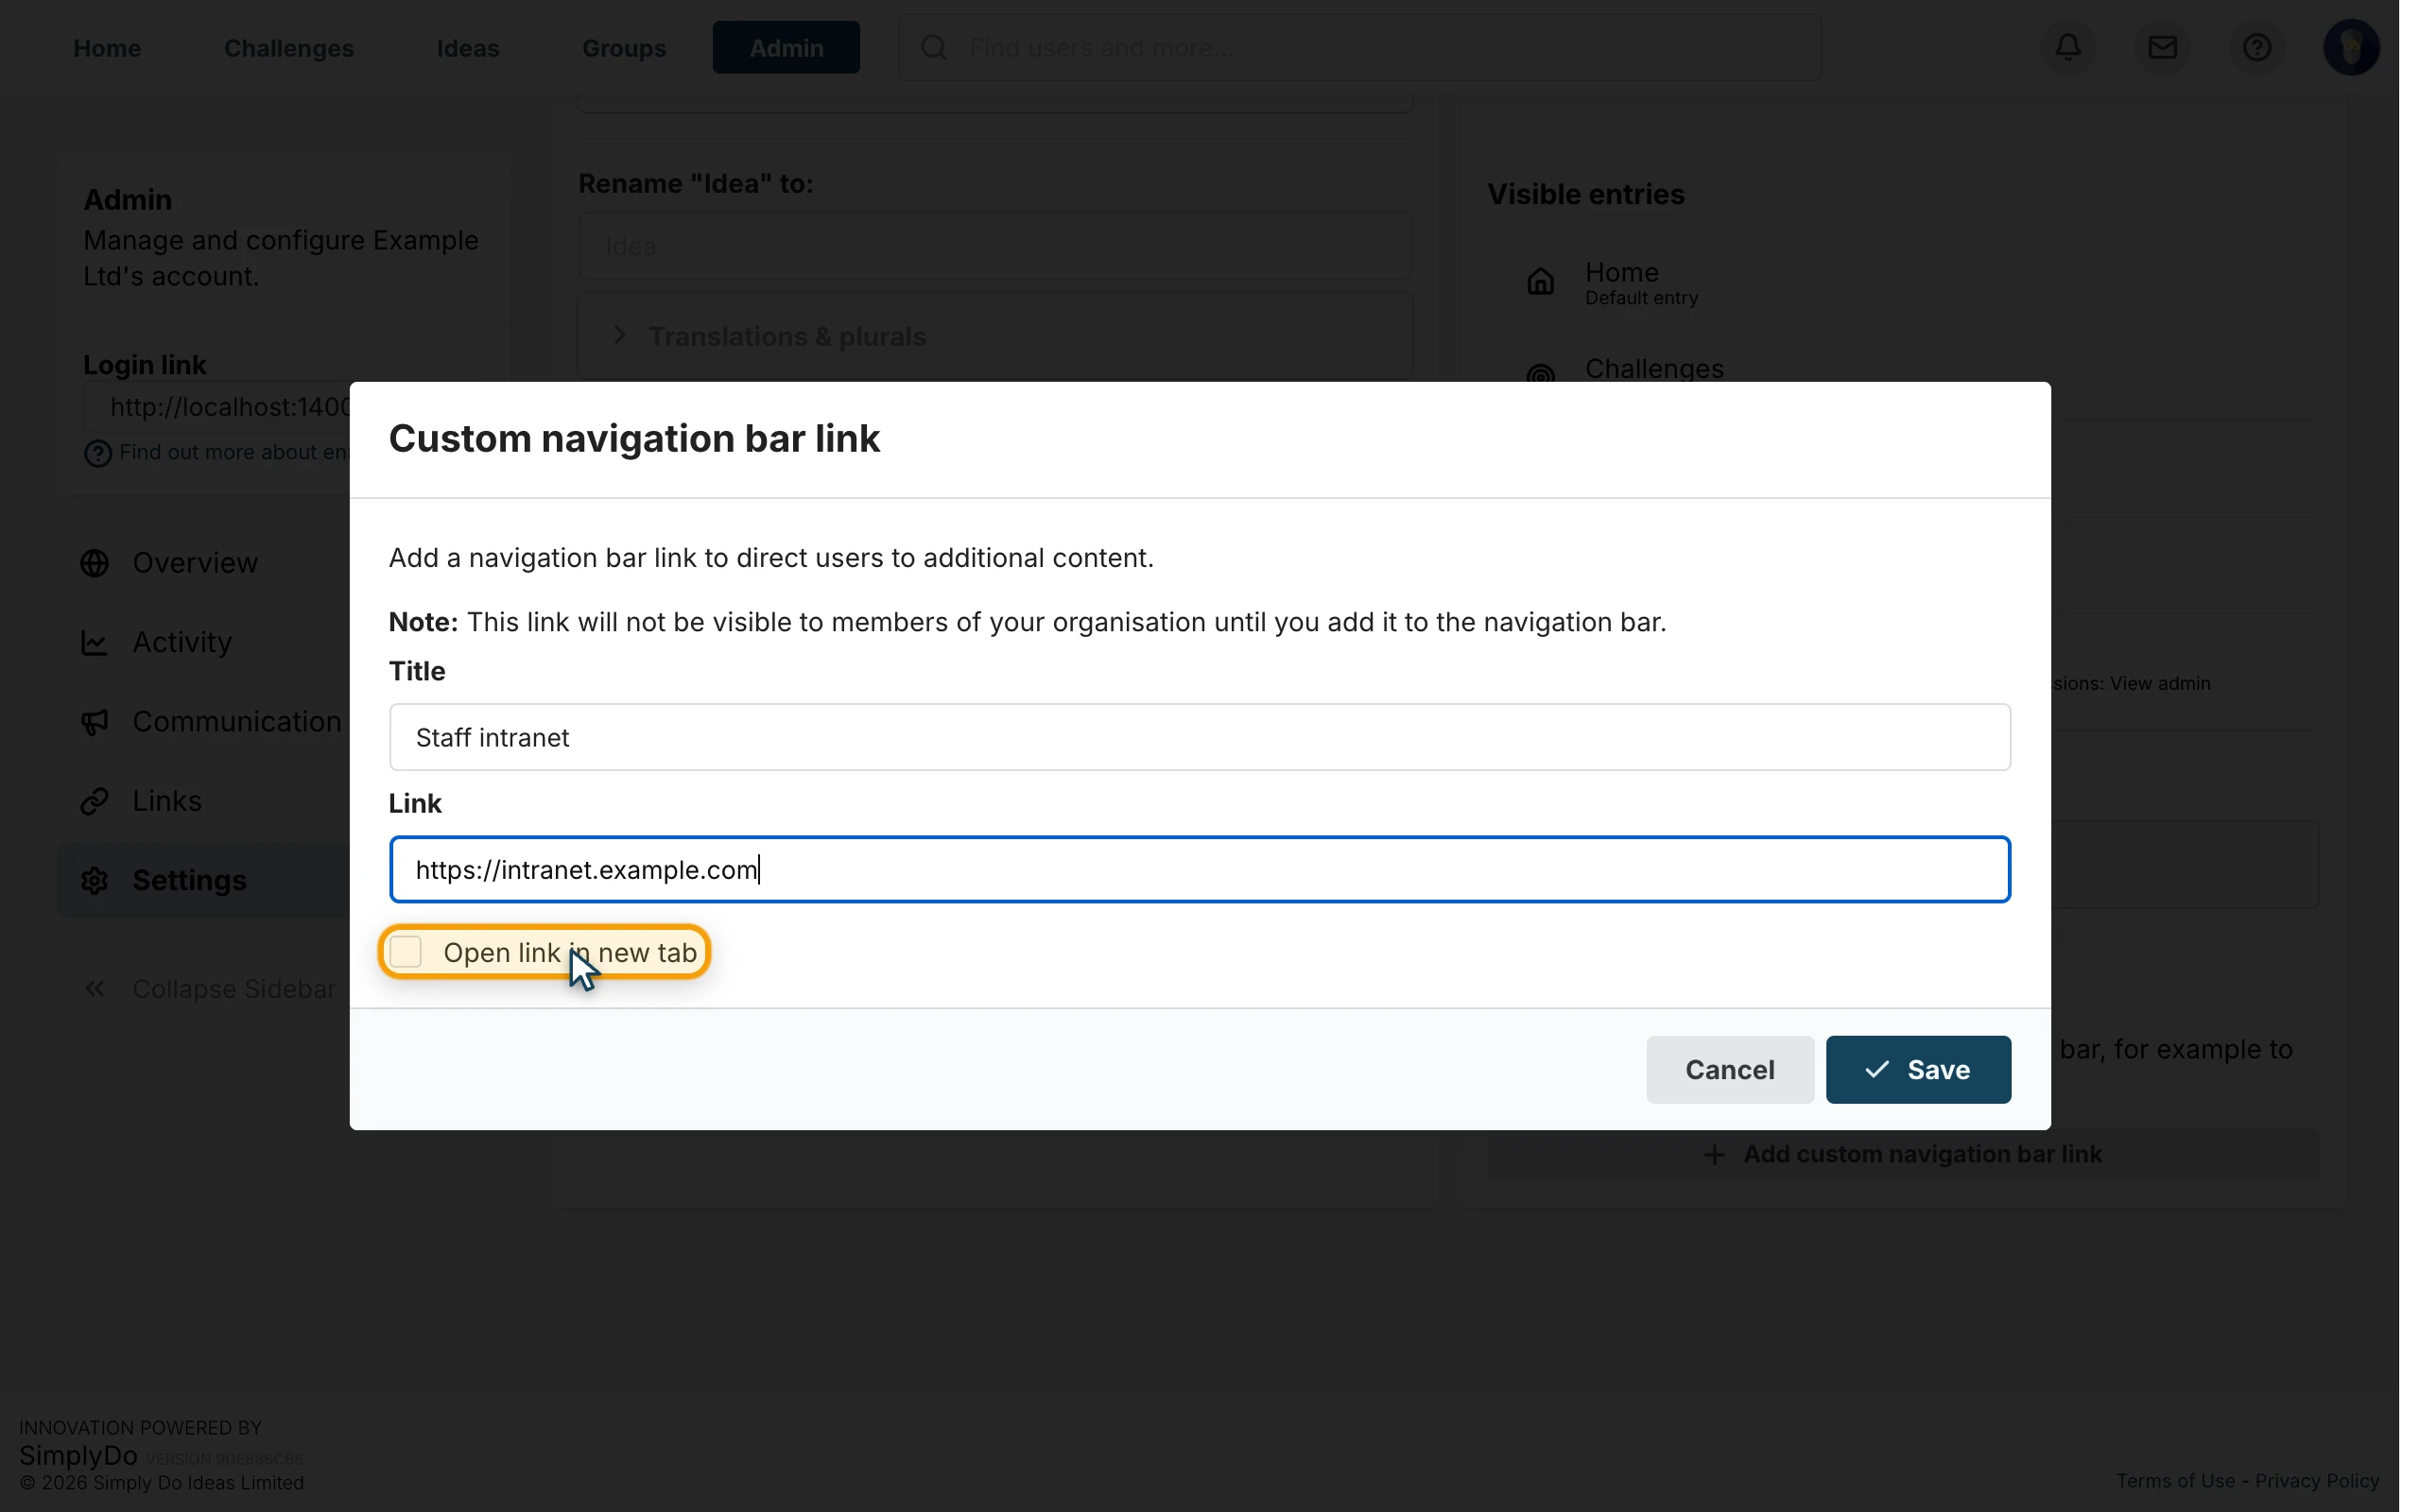Click the plus icon on Add custom navigation bar link
The width and height of the screenshot is (2420, 1512).
[x=1714, y=1155]
